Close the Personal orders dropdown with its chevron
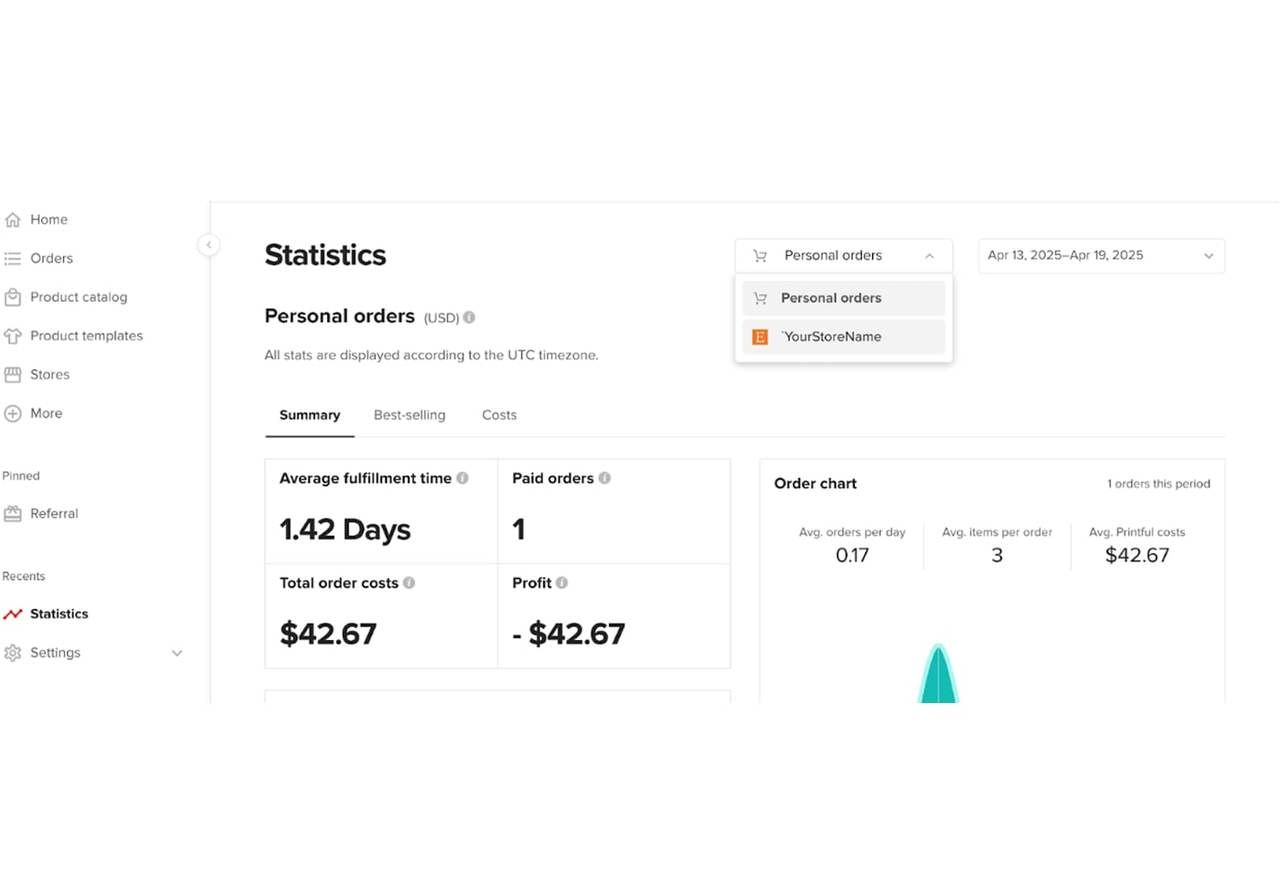Viewport: 1280px width, 896px height. (x=929, y=255)
